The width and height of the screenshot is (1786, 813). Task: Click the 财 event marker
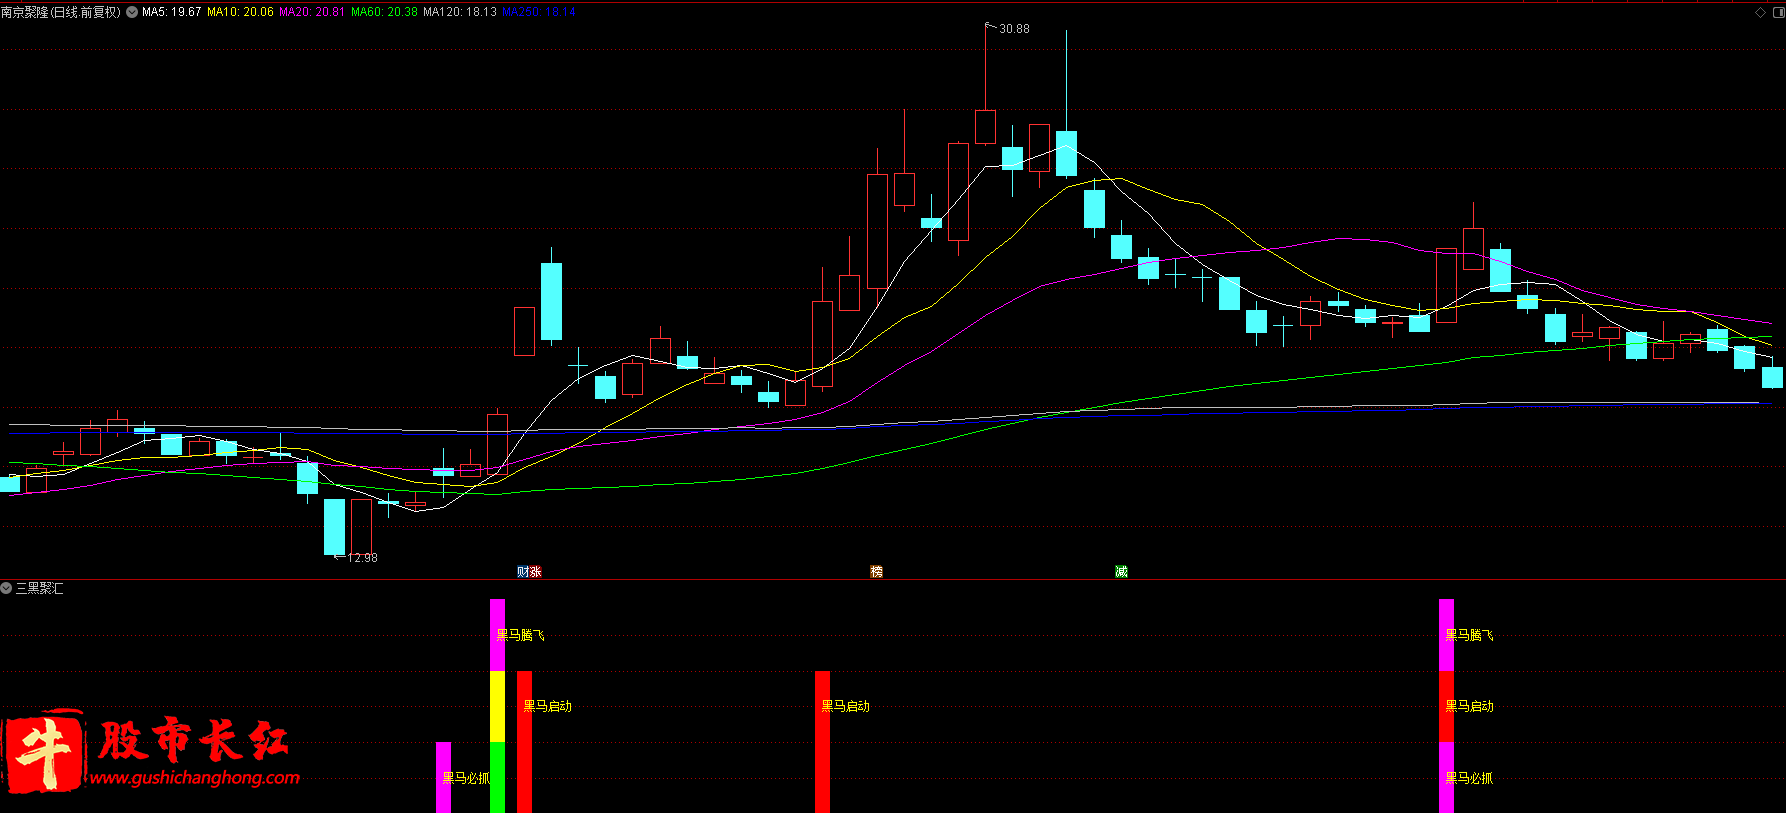click(523, 572)
